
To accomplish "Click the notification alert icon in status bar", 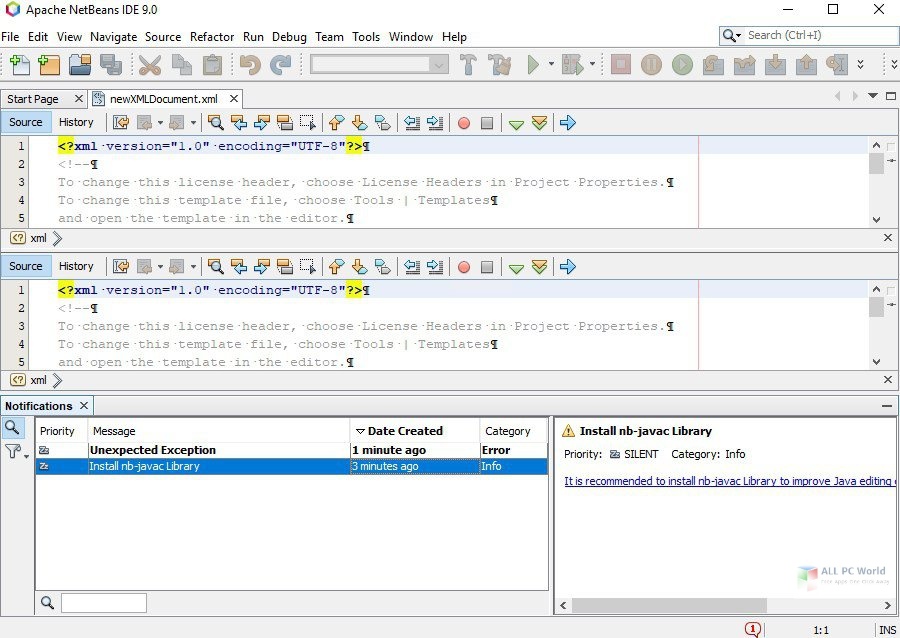I will (752, 629).
